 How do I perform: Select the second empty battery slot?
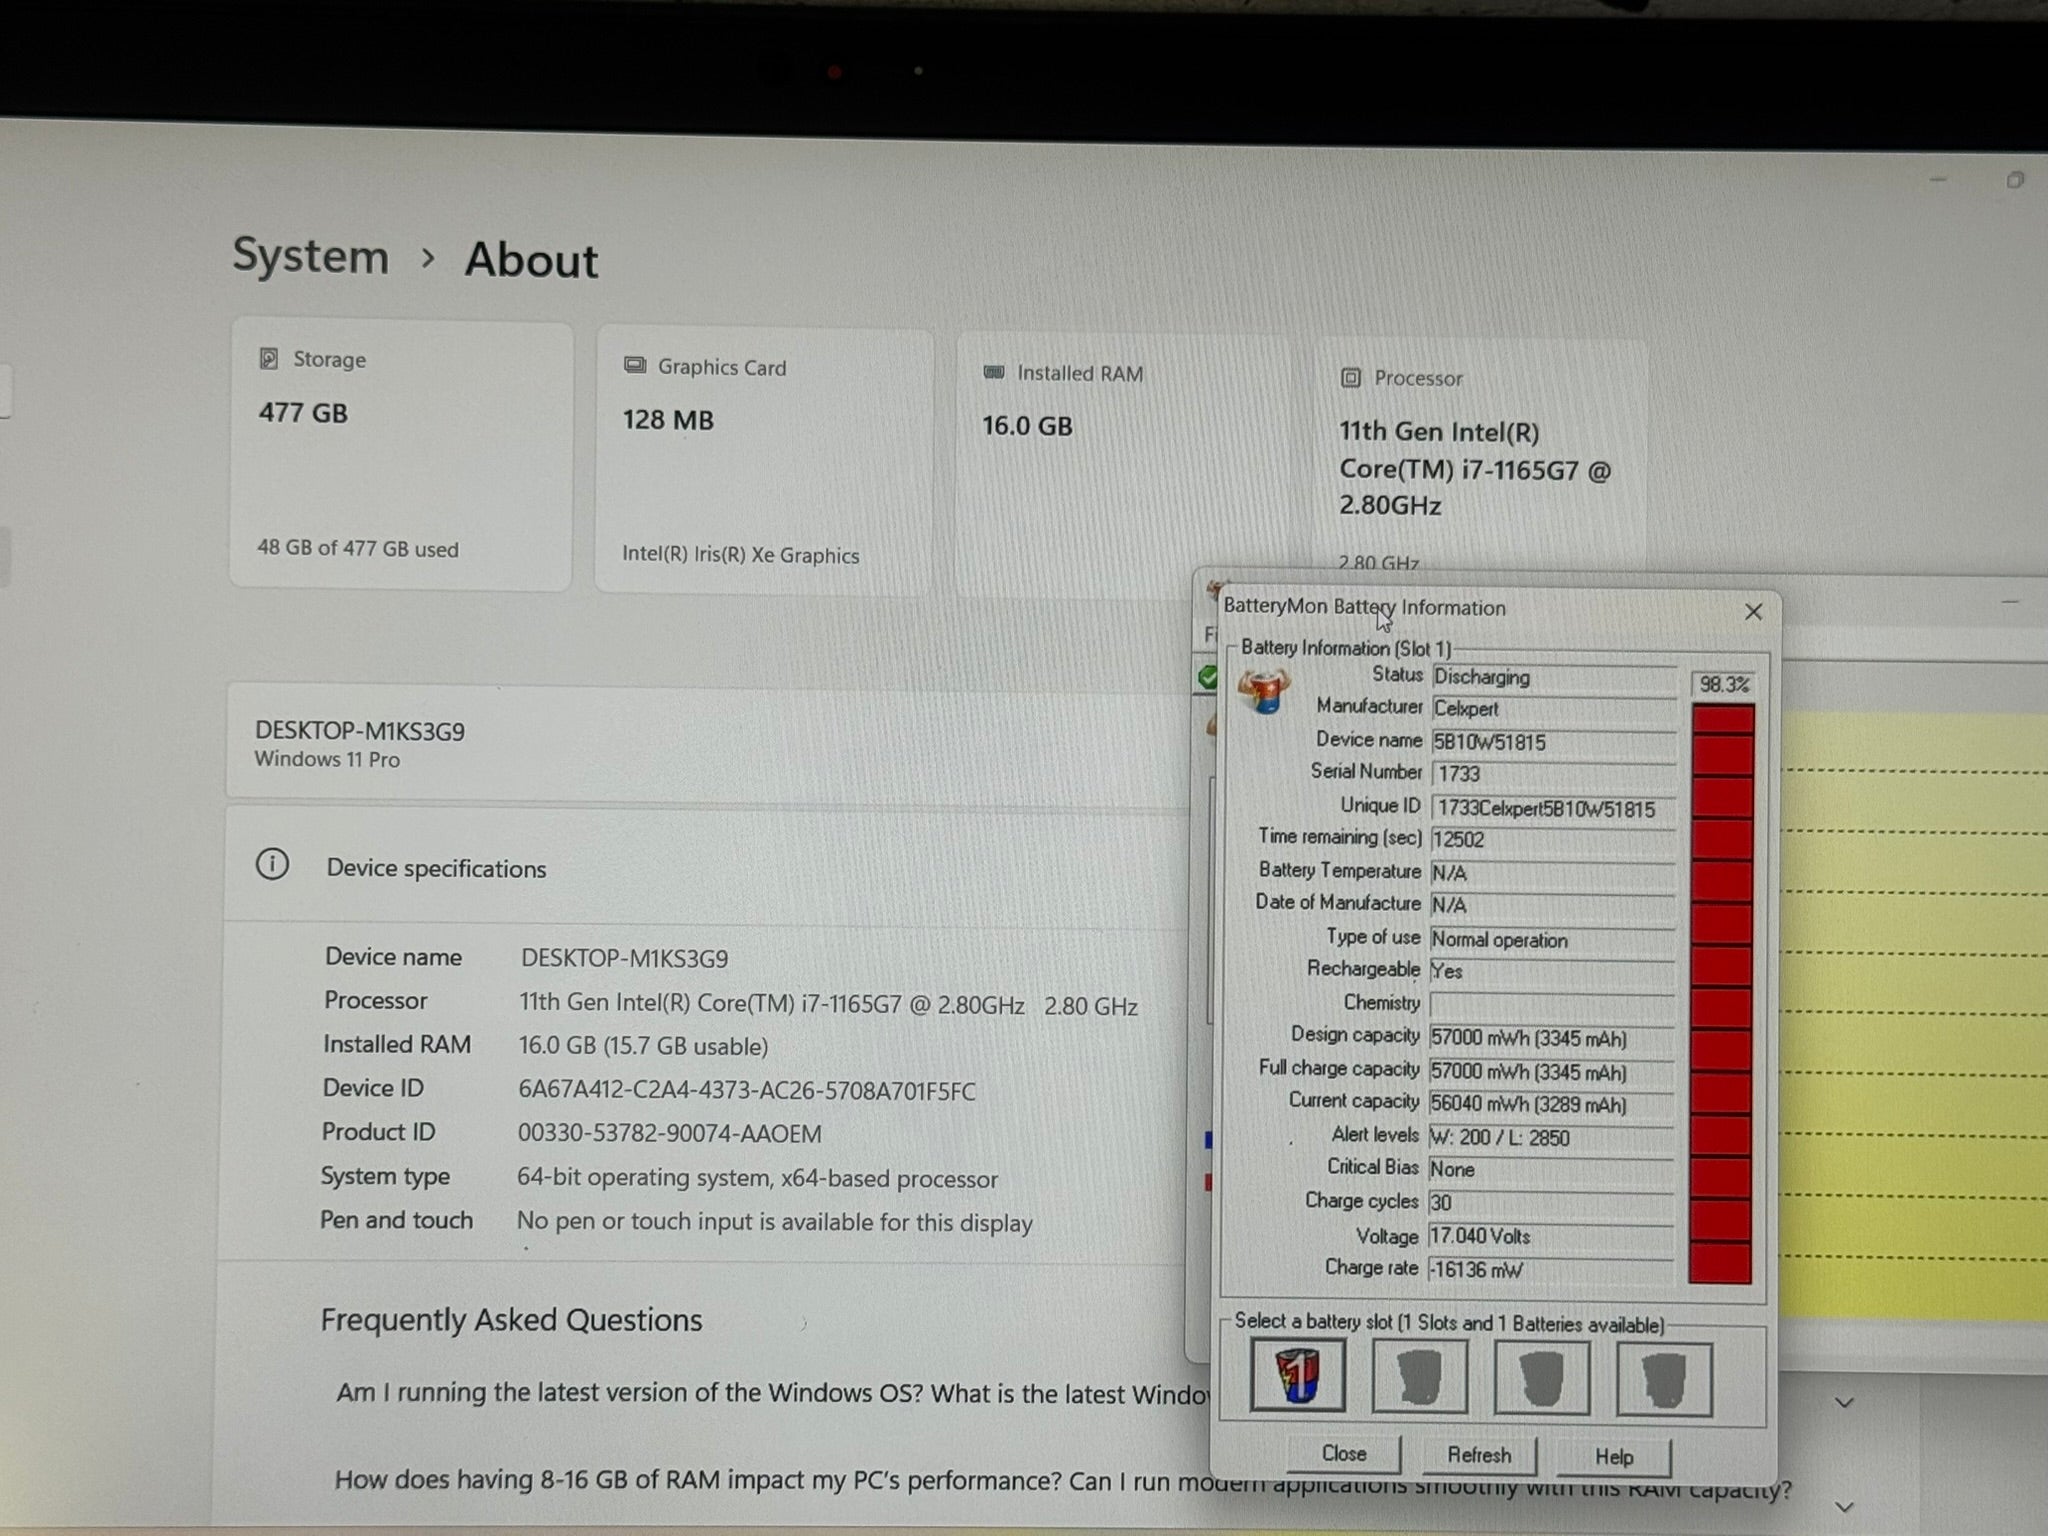(1419, 1378)
